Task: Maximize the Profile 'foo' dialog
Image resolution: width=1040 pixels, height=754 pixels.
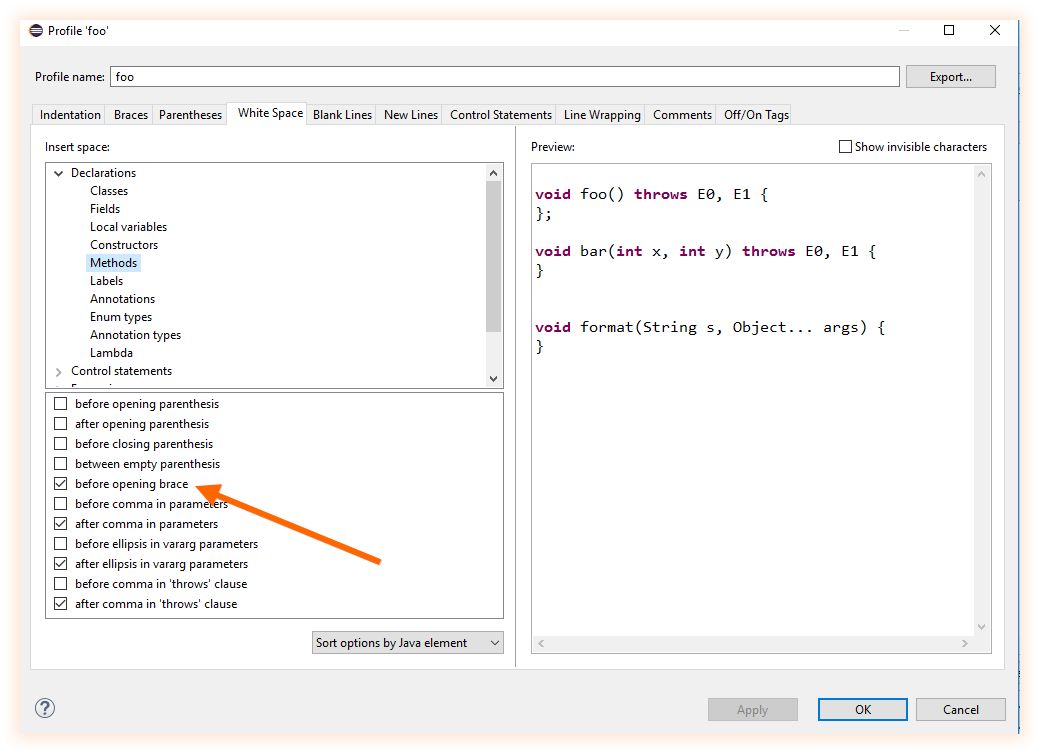Action: (x=948, y=31)
